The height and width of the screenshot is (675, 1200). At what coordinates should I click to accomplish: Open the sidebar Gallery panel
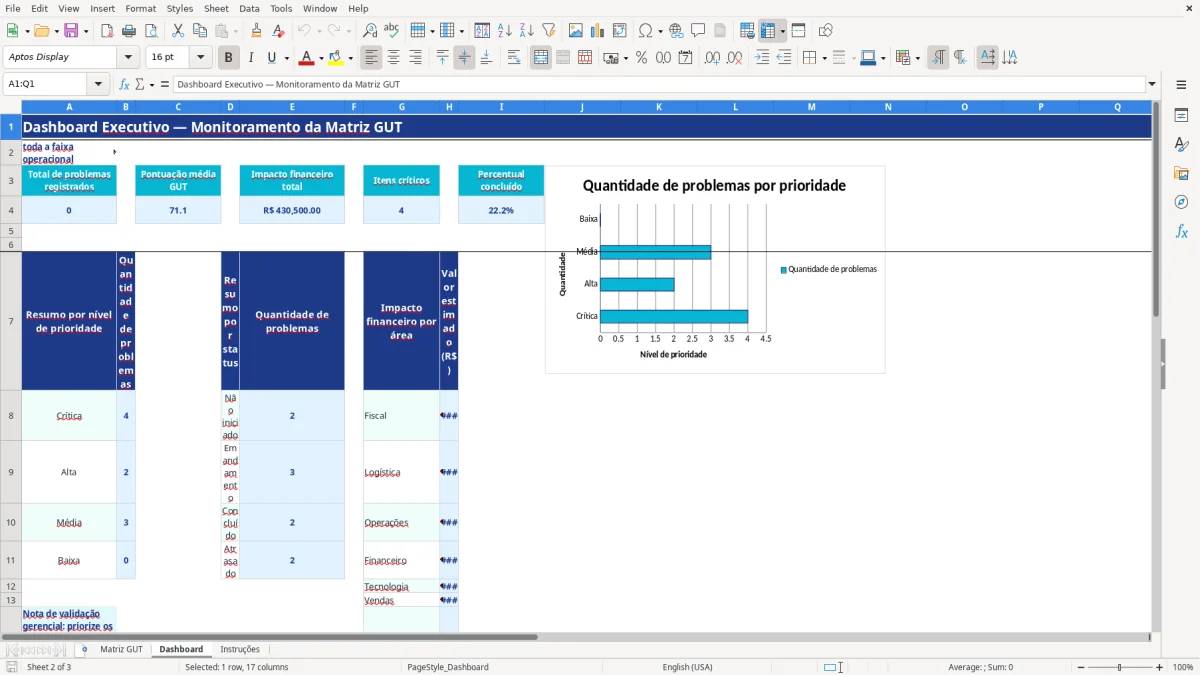click(1181, 173)
